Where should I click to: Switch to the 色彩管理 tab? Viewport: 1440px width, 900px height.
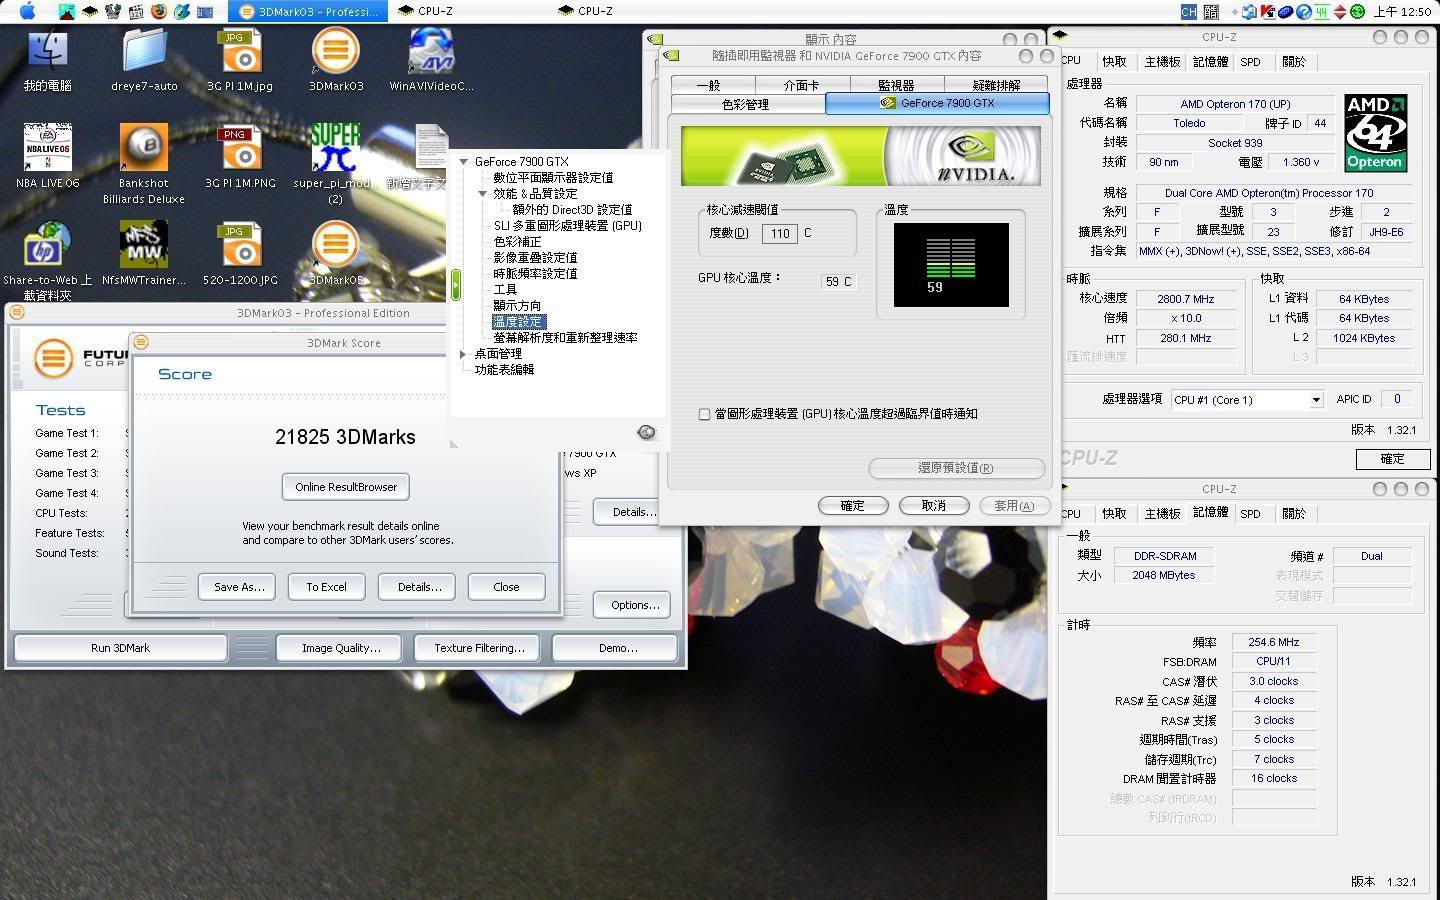pos(746,104)
